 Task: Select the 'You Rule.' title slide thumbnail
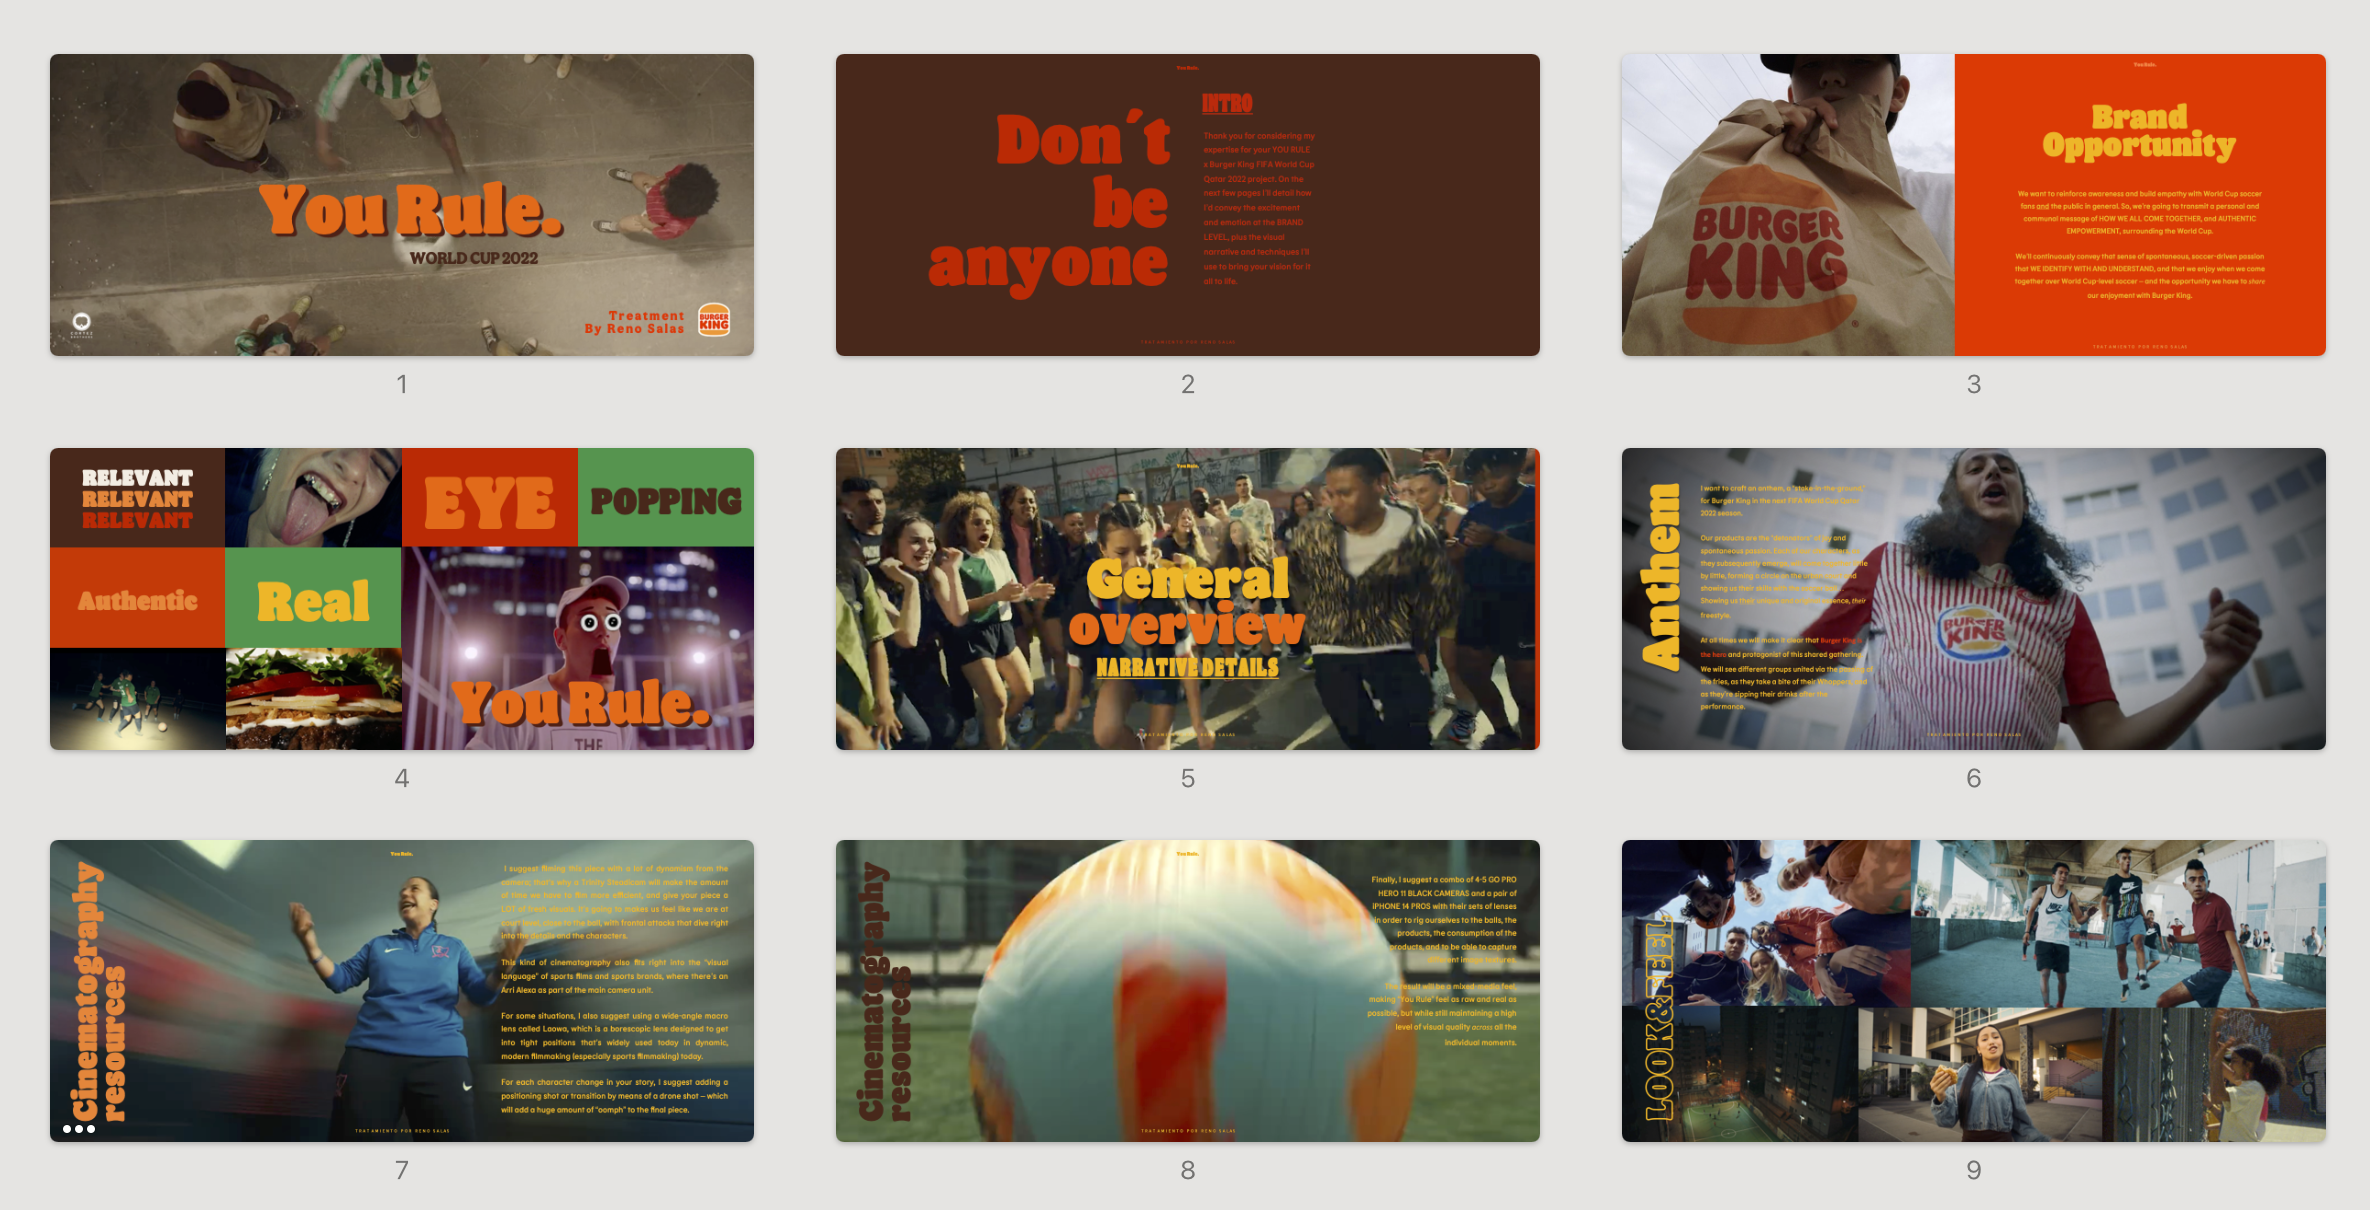point(402,205)
